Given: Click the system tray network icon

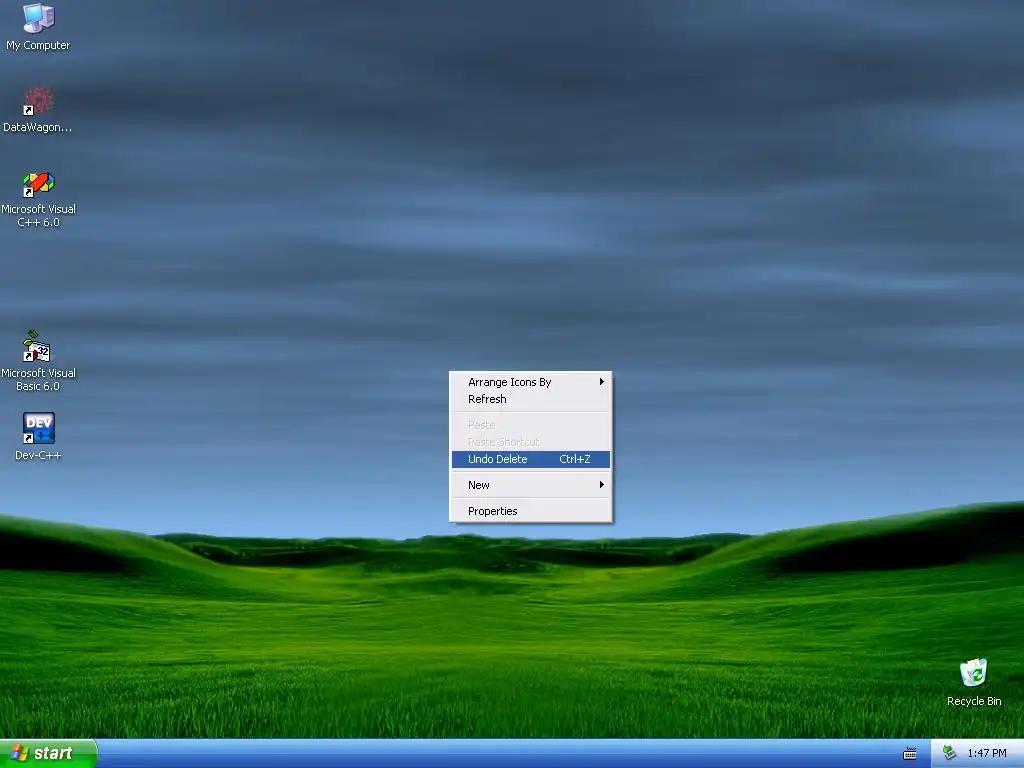Looking at the screenshot, I should pos(950,753).
